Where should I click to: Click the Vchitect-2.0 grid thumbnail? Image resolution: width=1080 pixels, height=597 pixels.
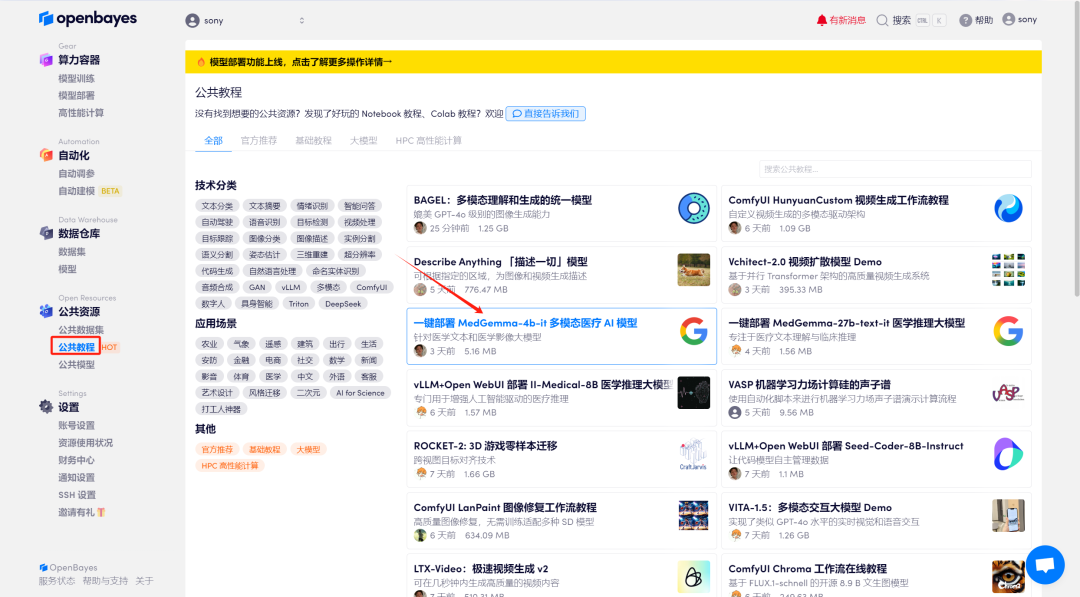coord(1008,270)
